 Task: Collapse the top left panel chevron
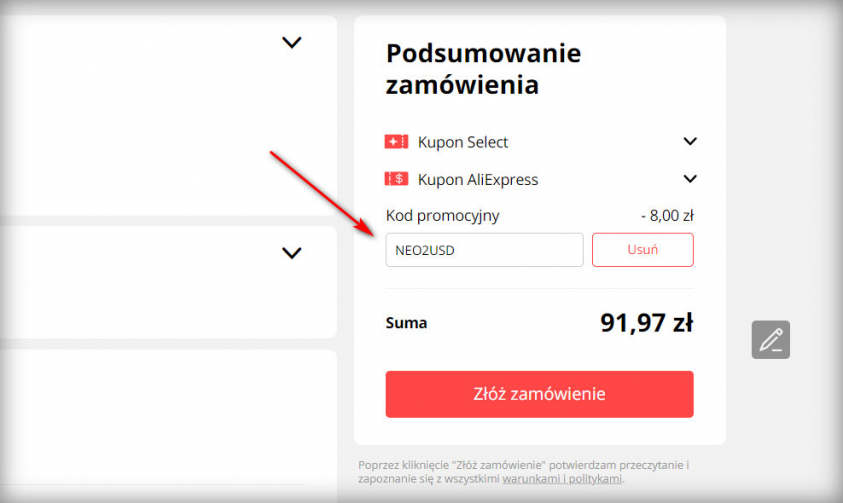click(291, 43)
